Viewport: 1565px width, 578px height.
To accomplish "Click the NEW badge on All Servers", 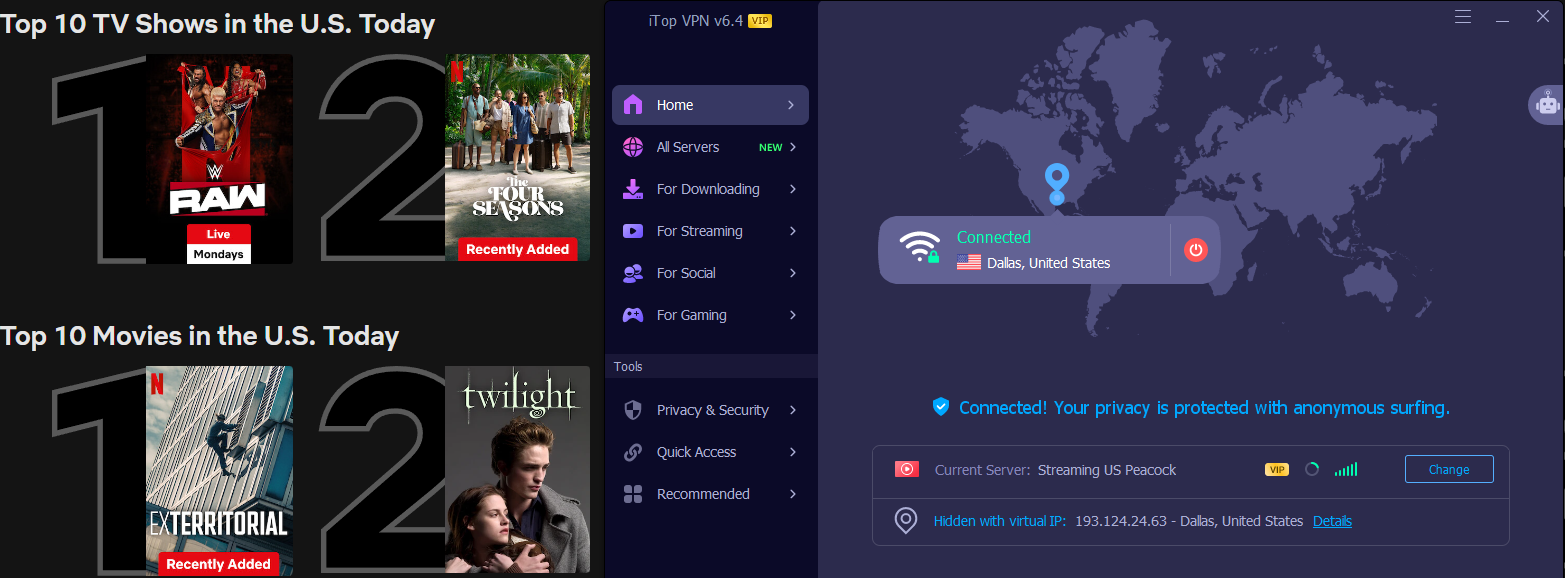I will (771, 148).
